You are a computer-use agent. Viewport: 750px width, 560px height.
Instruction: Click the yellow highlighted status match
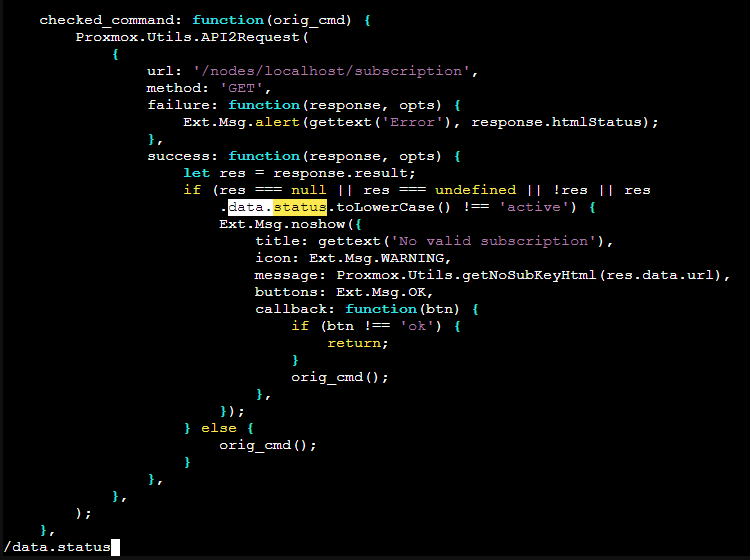pos(300,207)
